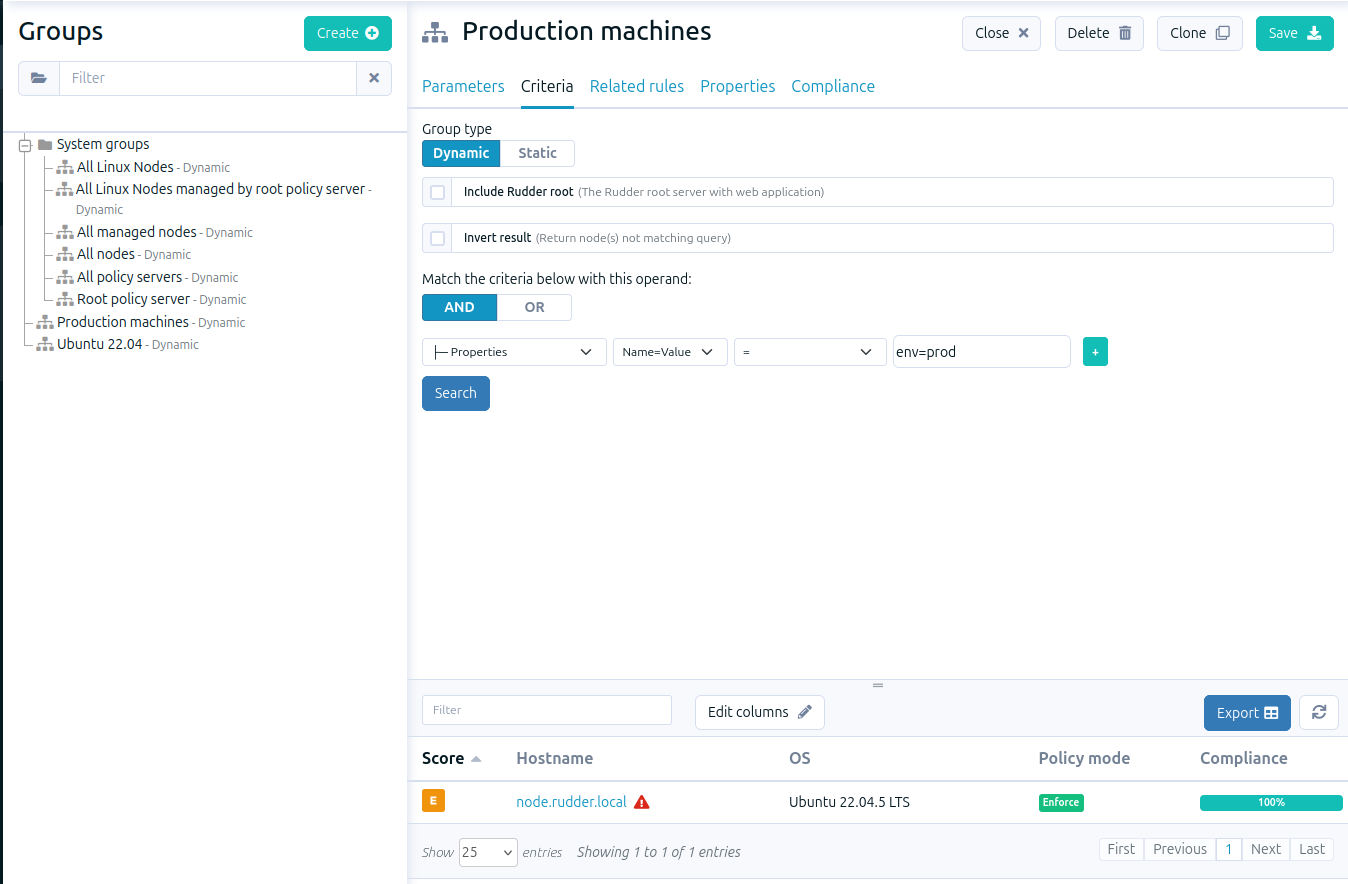The image size is (1348, 884).
Task: Click the Last pagination button
Action: tap(1312, 849)
